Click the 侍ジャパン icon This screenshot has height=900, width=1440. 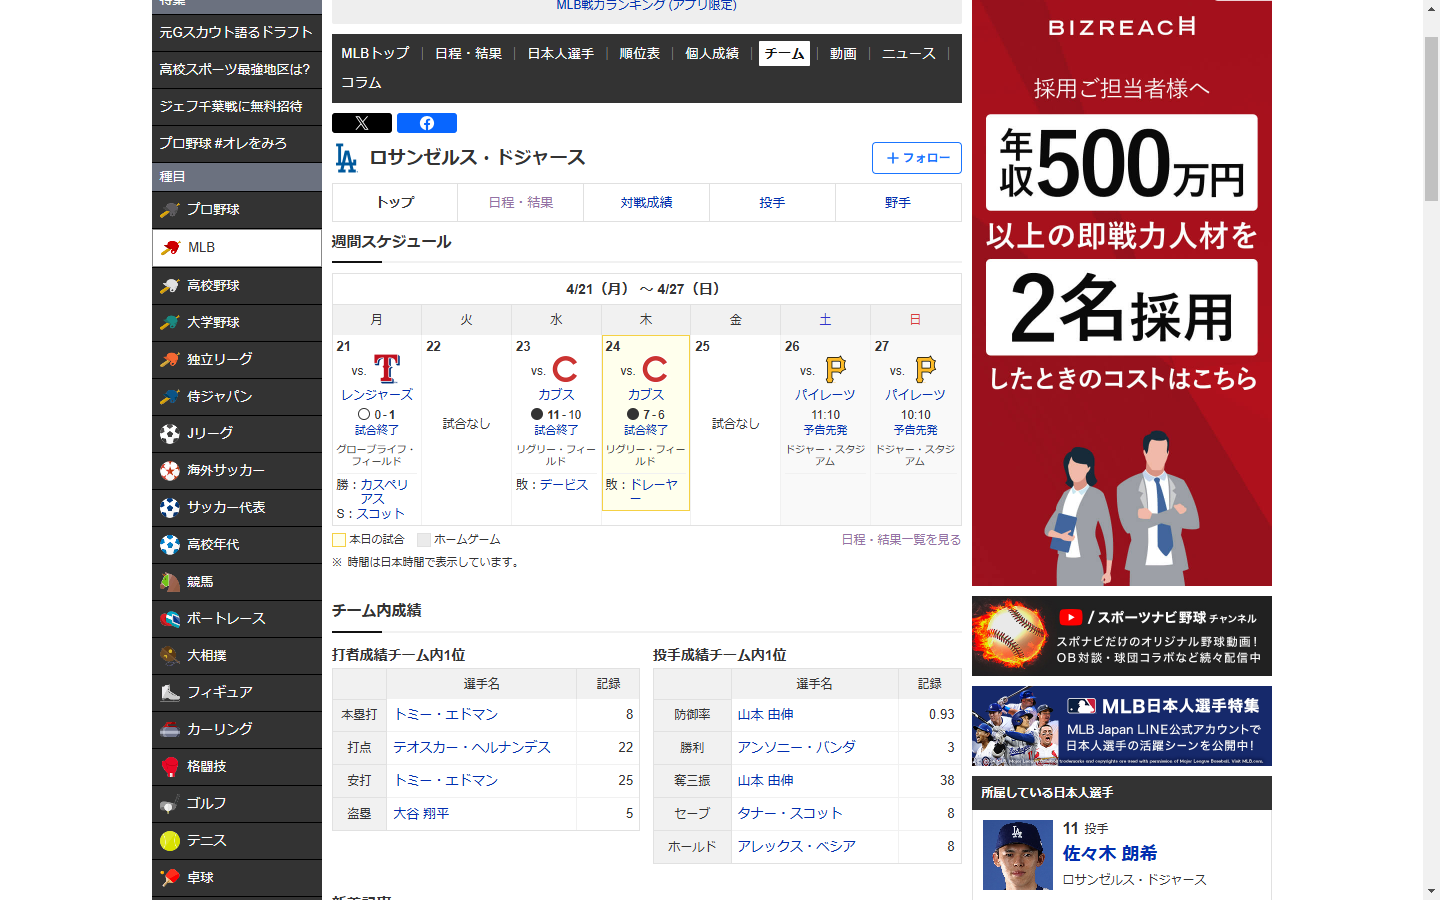coord(170,397)
